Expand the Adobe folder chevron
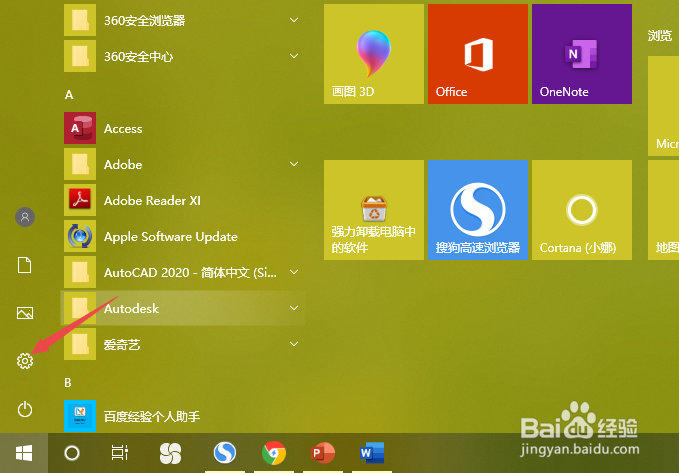The height and width of the screenshot is (473, 679). (x=294, y=164)
